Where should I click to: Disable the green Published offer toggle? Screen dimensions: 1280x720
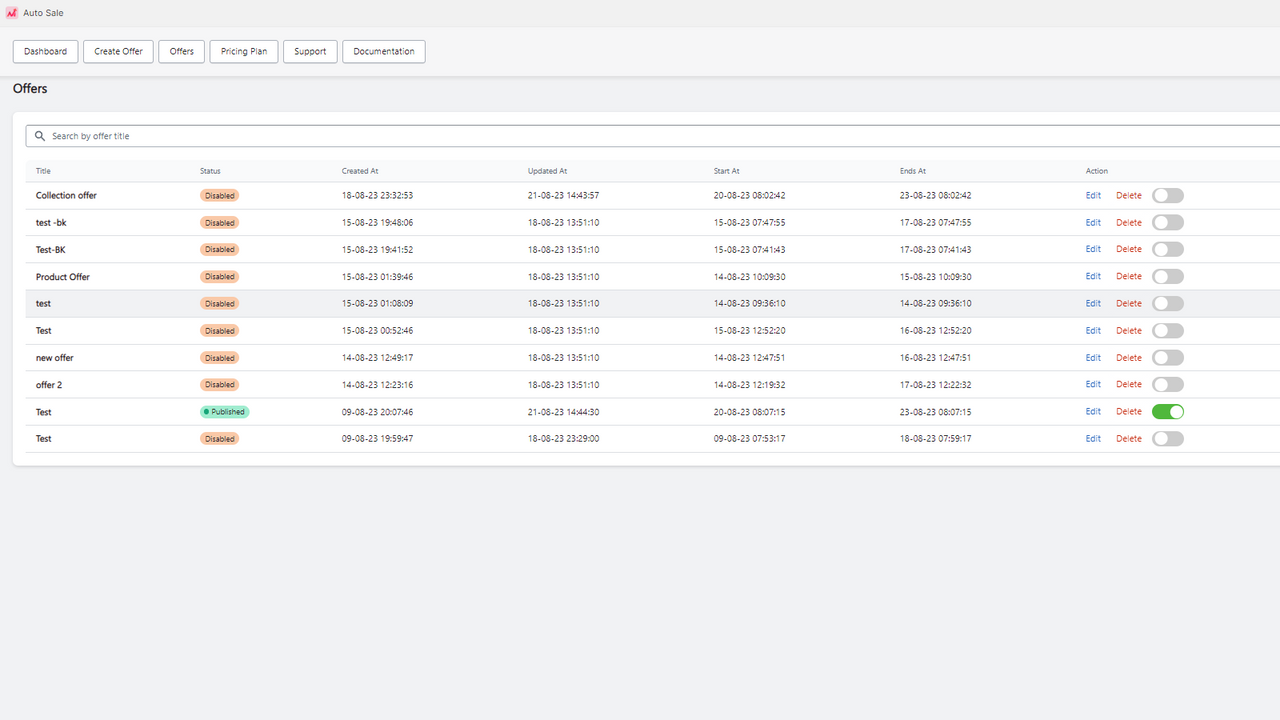pos(1167,412)
